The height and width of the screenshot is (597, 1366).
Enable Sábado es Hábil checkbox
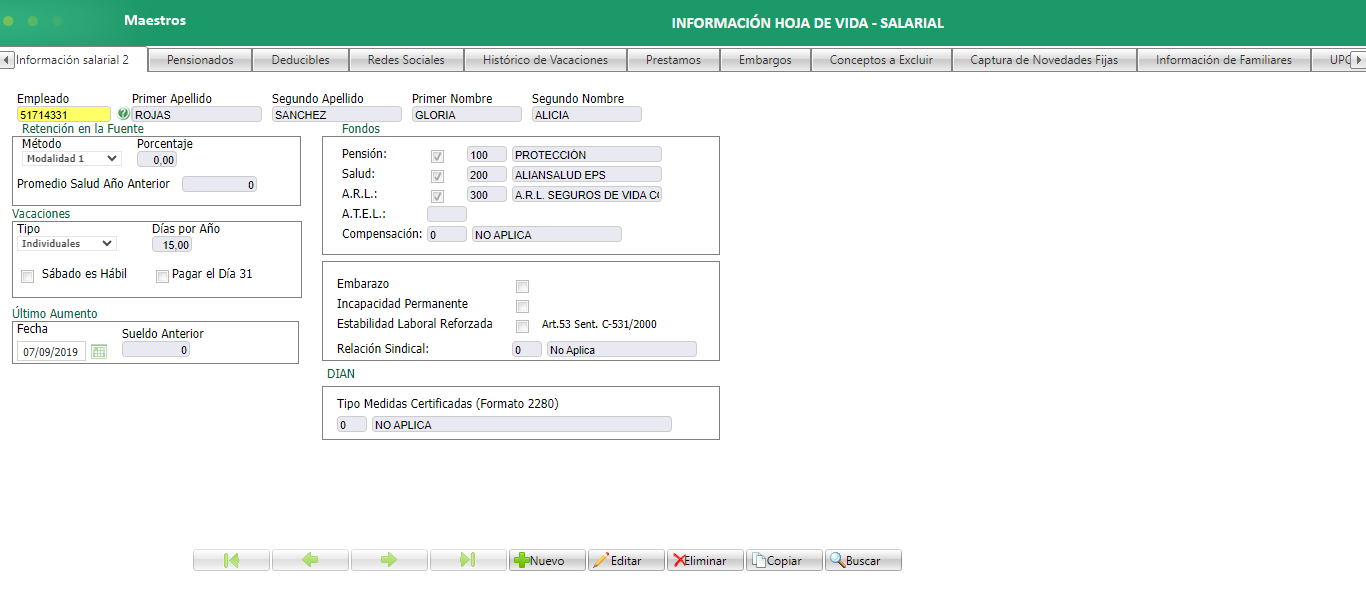[28, 276]
